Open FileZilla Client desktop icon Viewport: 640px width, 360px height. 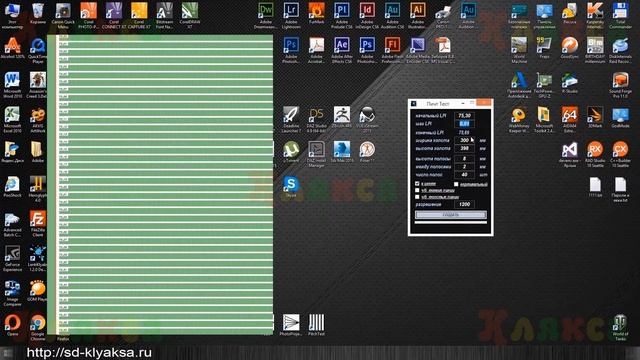38,224
